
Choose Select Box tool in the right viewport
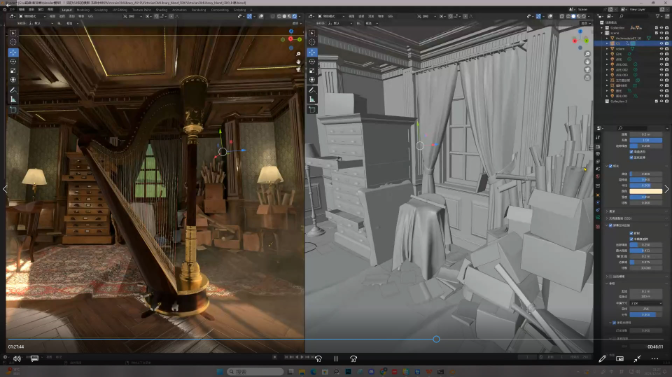(312, 33)
